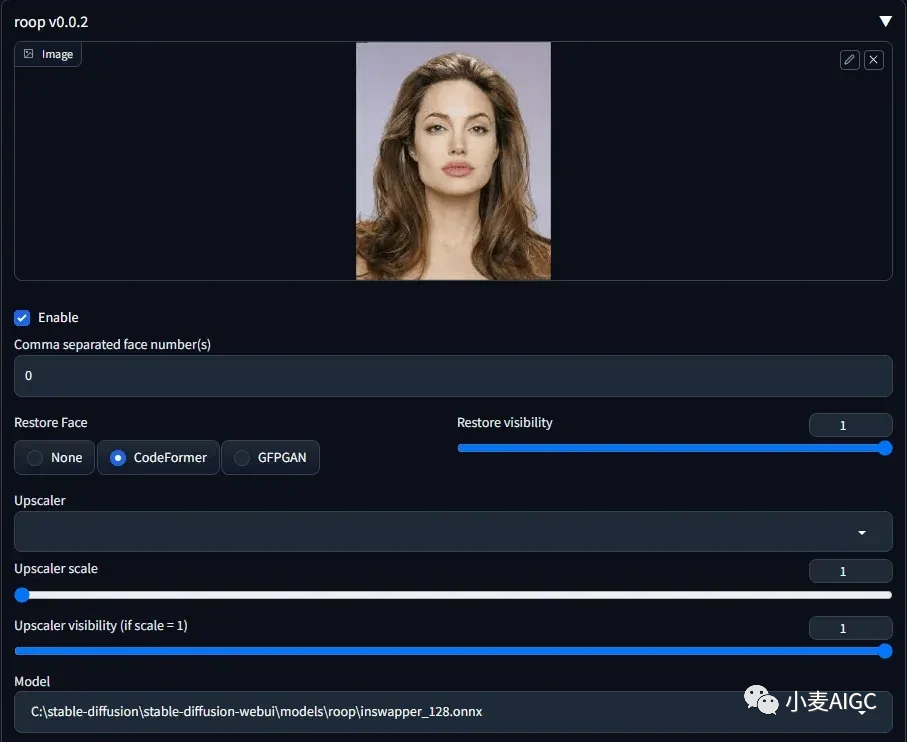Click the WeChat logo watermark
907x742 pixels.
(x=761, y=700)
